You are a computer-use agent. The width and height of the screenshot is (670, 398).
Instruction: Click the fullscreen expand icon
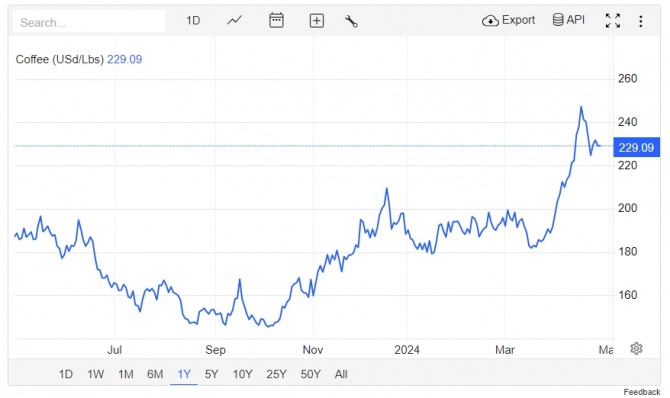click(x=613, y=21)
